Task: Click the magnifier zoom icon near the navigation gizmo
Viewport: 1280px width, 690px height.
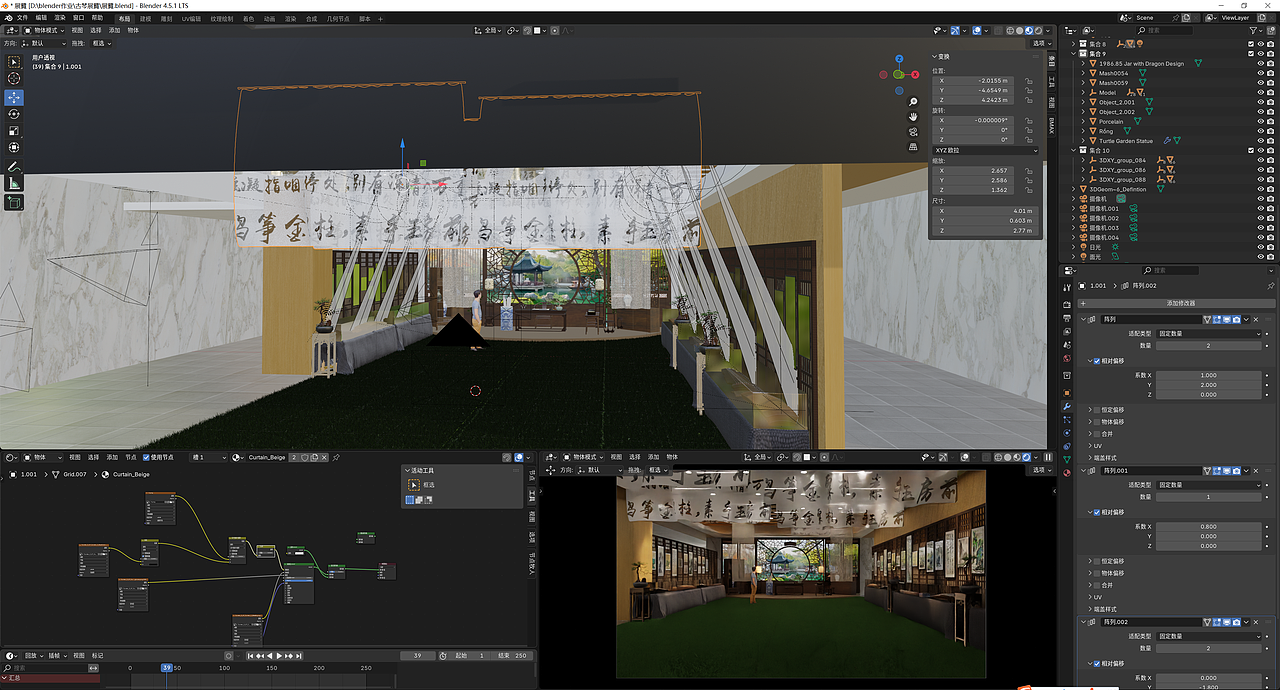Action: [x=912, y=101]
